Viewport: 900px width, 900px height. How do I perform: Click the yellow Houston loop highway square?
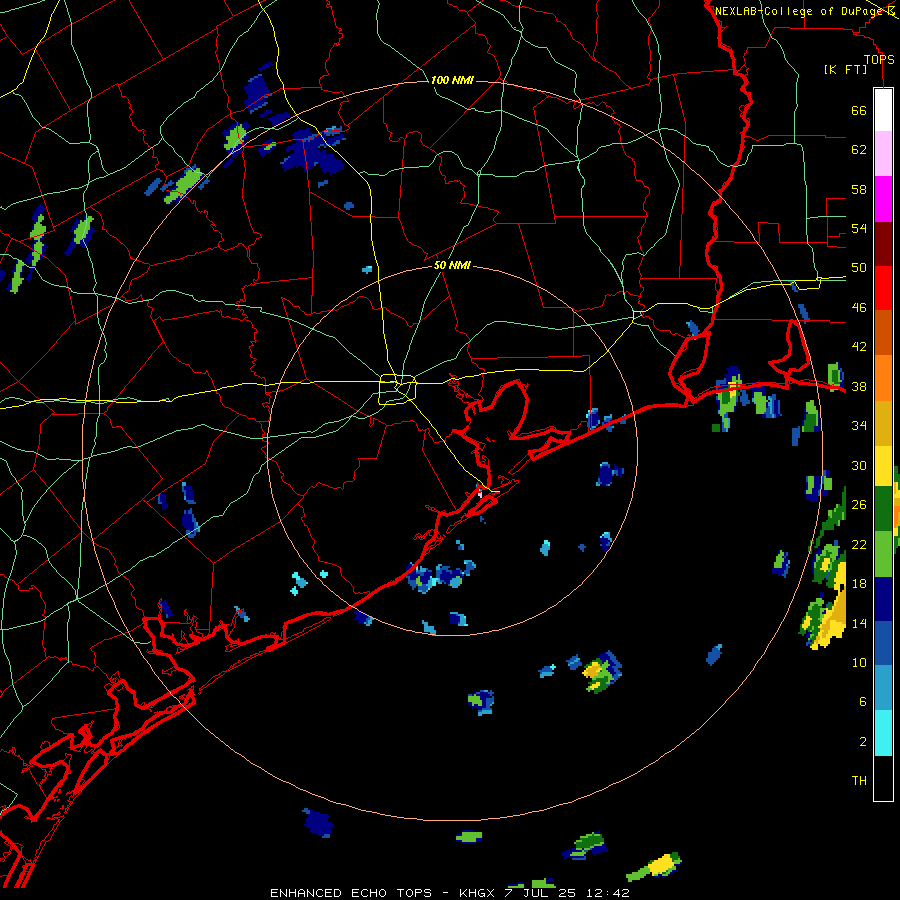[x=397, y=389]
